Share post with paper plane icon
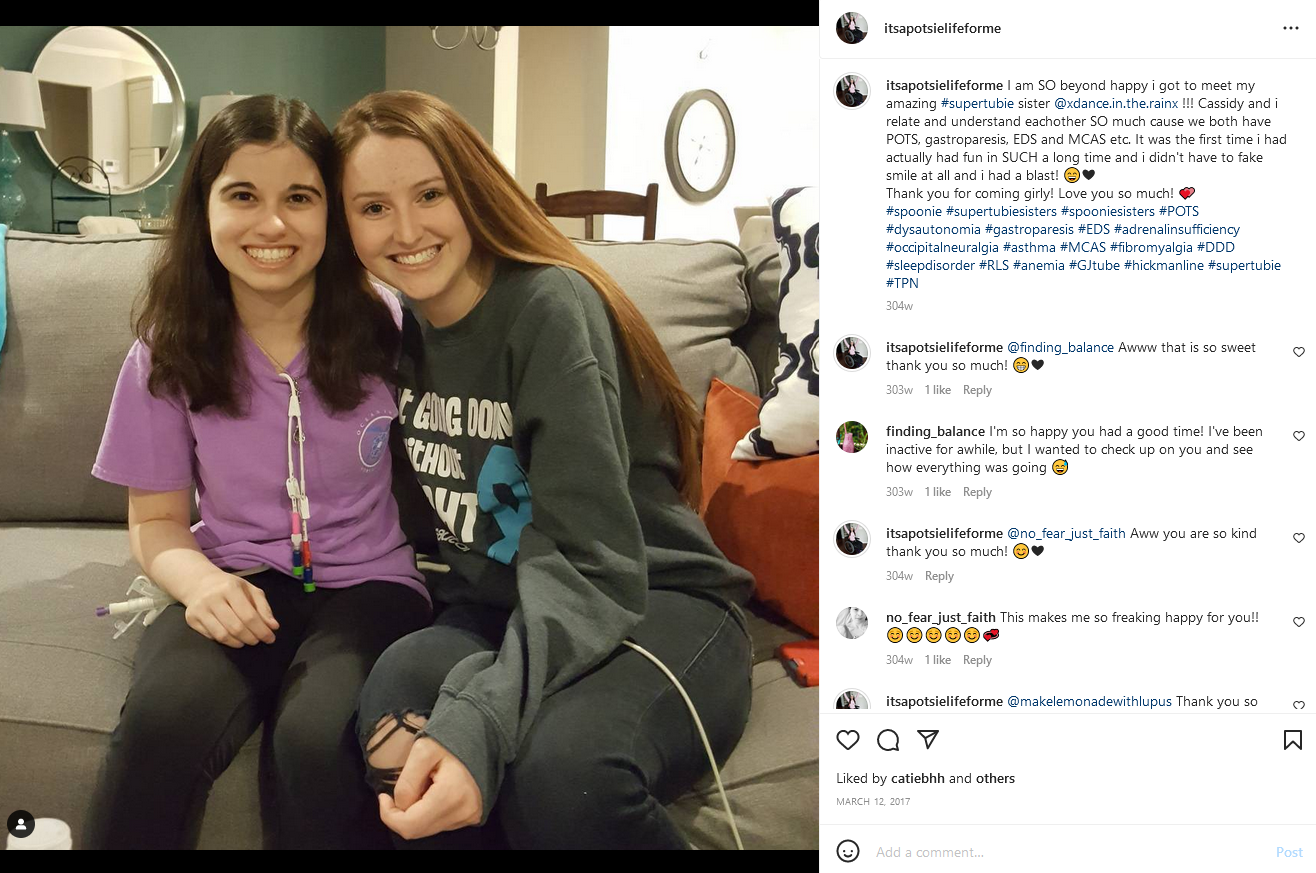Viewport: 1316px width, 873px height. 928,740
